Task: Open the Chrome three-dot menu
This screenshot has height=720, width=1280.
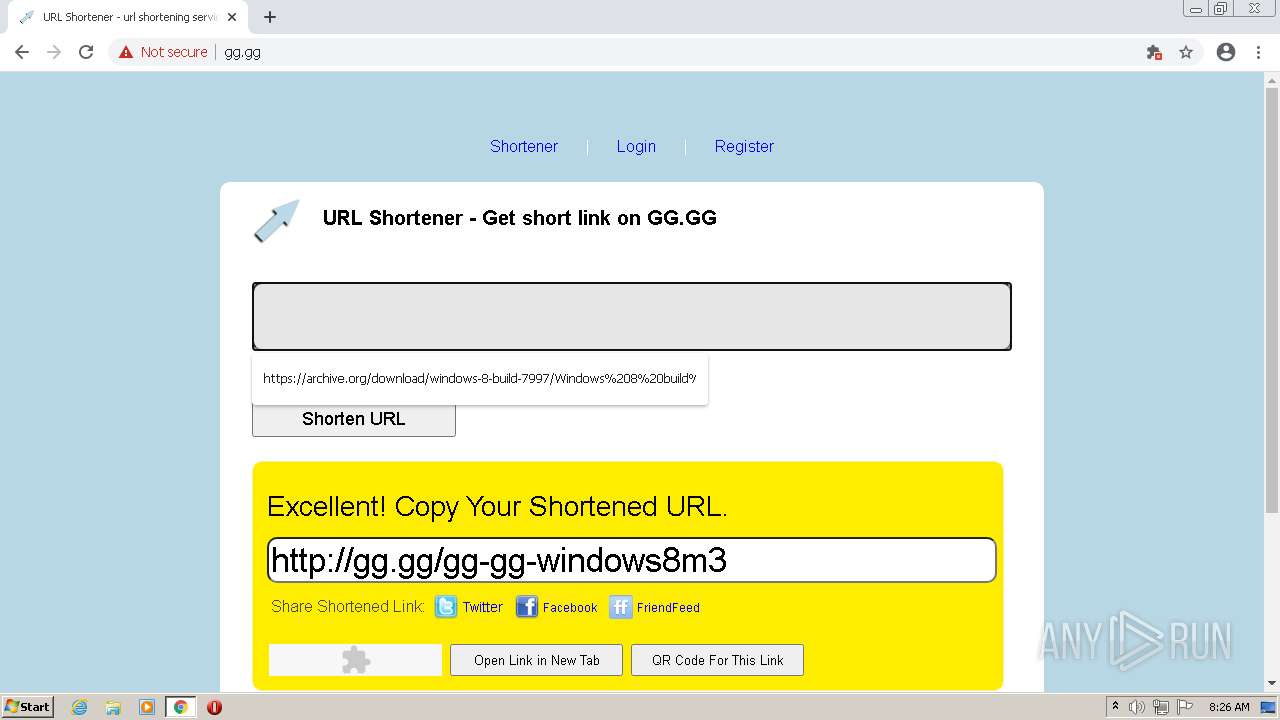Action: point(1258,52)
